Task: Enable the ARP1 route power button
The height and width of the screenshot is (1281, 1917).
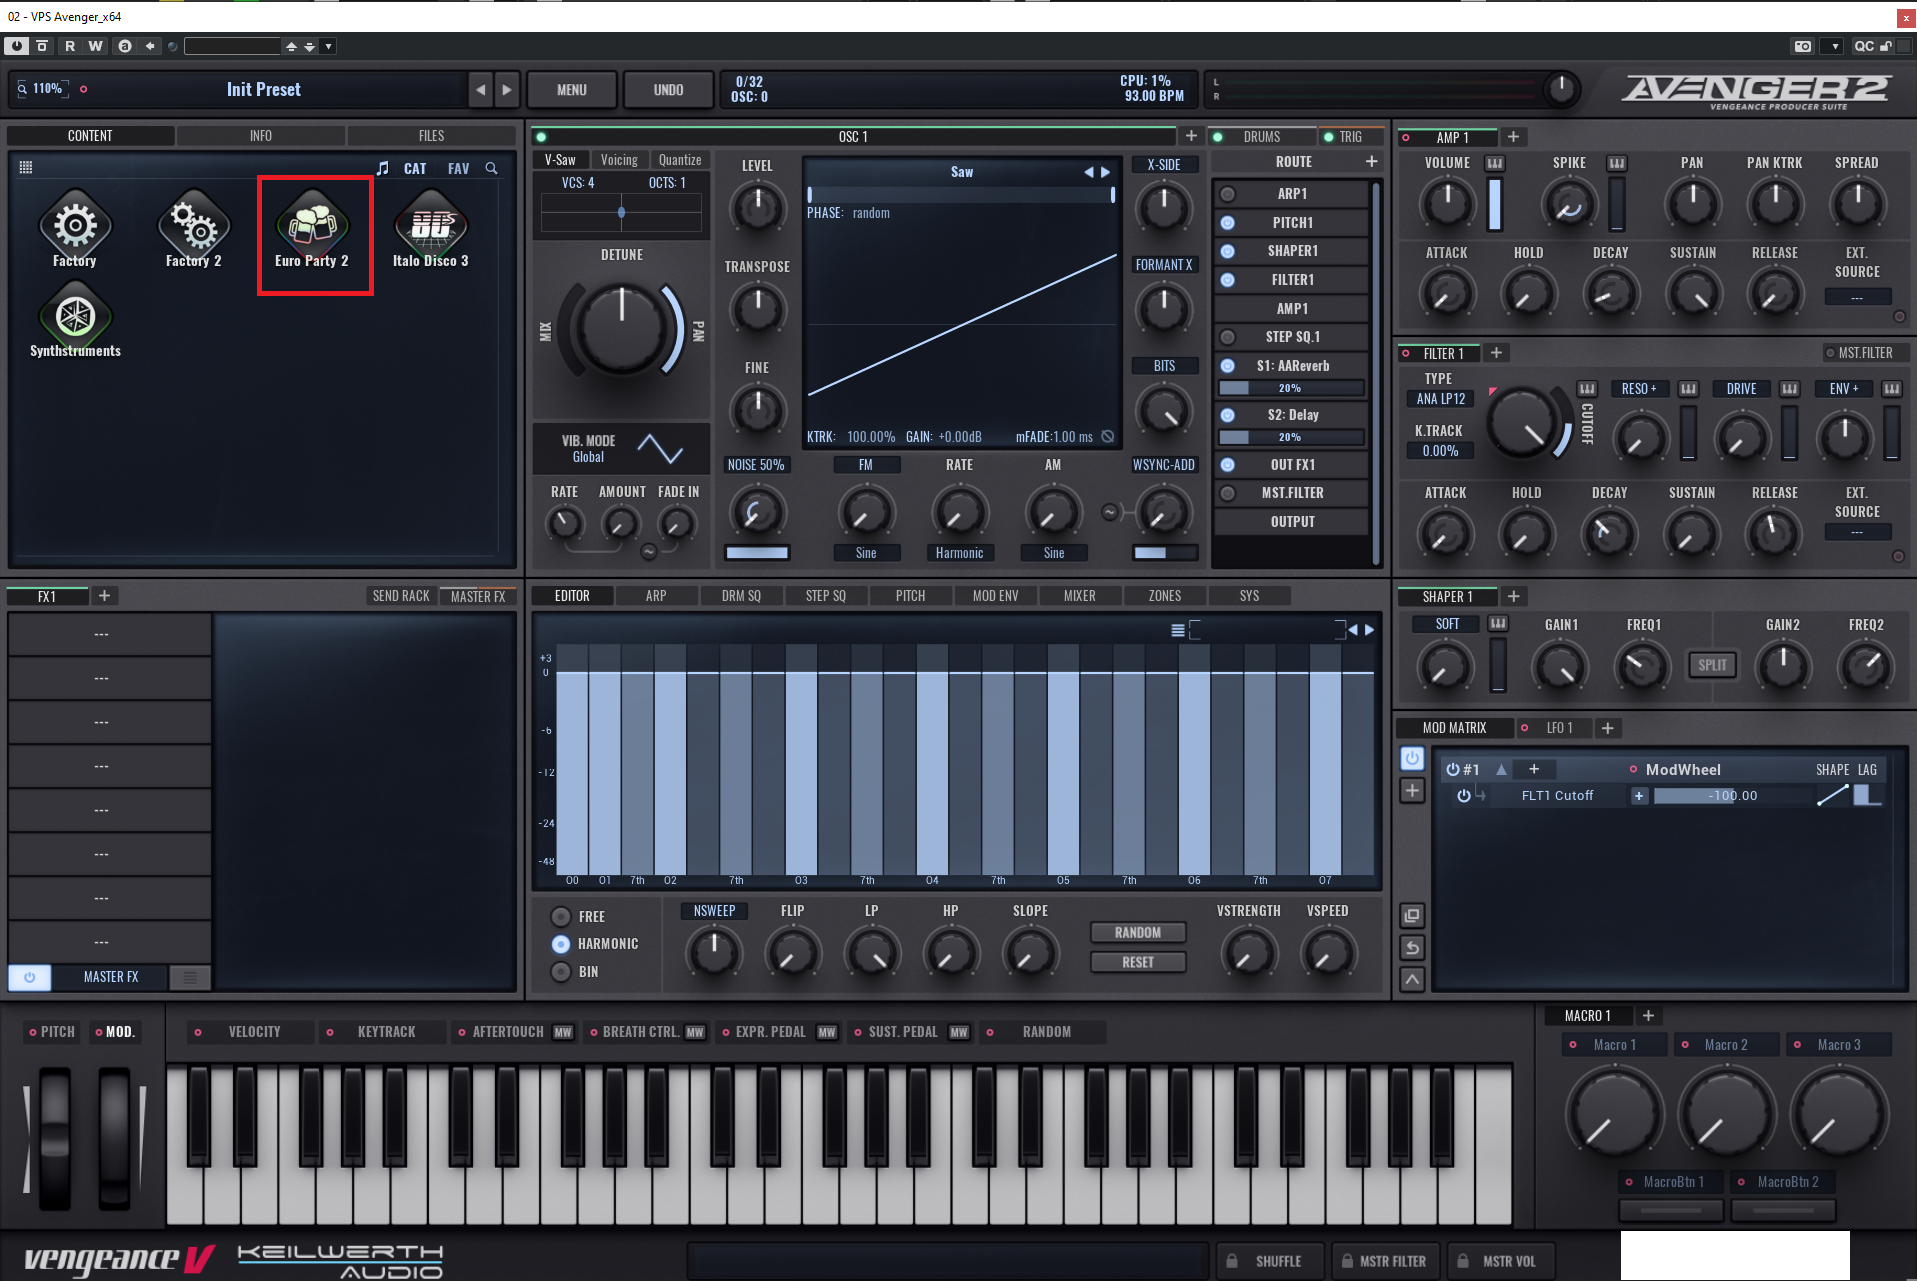Action: pos(1228,194)
